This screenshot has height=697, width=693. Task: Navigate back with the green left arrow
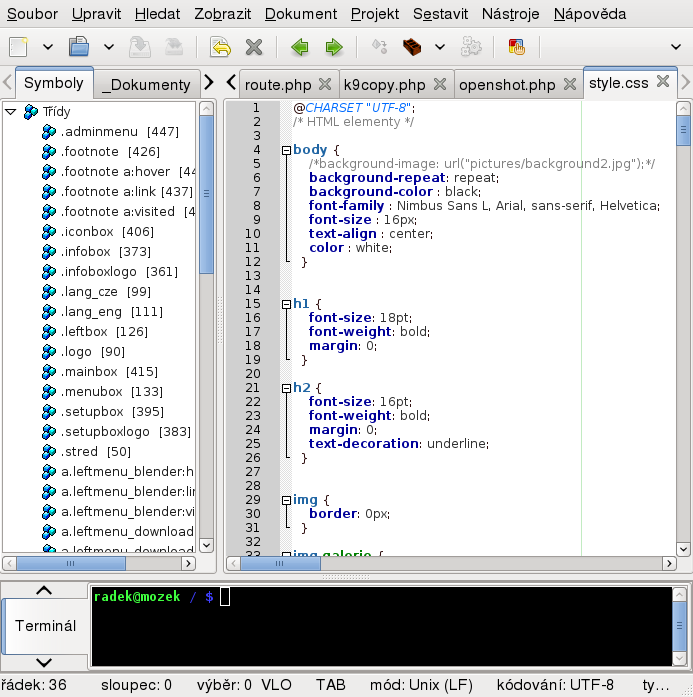(299, 47)
